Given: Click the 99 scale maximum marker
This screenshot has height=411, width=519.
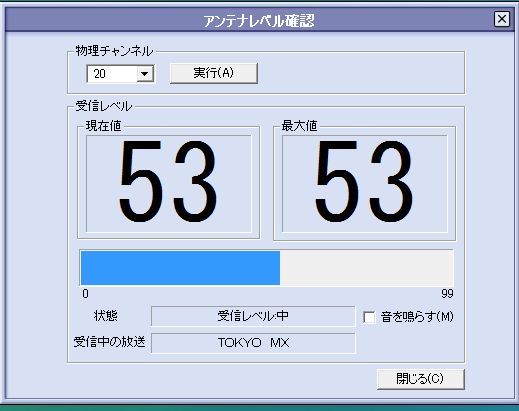Looking at the screenshot, I should pyautogui.click(x=447, y=294).
